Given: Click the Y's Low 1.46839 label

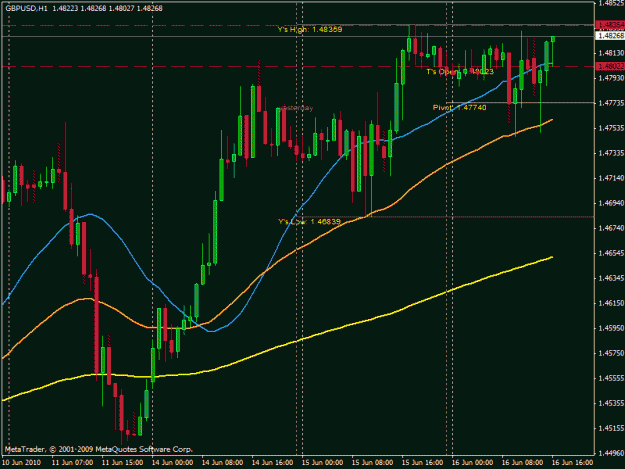Looking at the screenshot, I should (309, 222).
